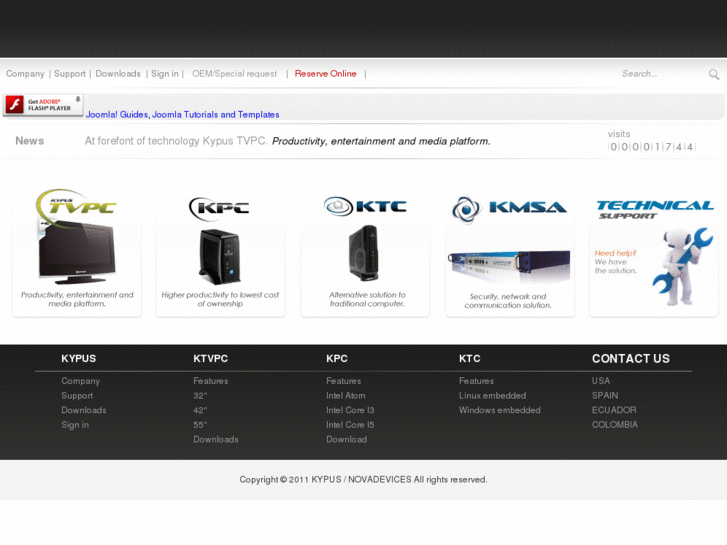Select ECUADOR under Contact Us
The height and width of the screenshot is (545, 727).
tap(614, 410)
